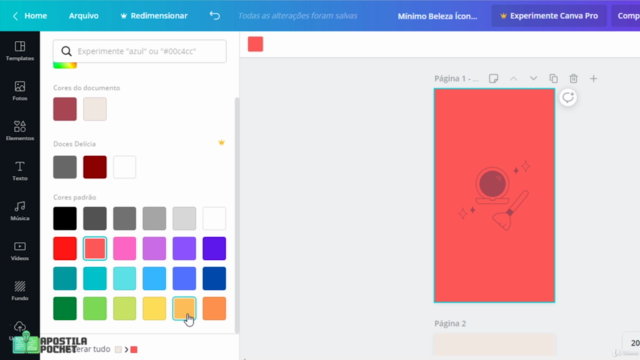Click the search magnifier icon
This screenshot has height=360, width=640.
(66, 51)
